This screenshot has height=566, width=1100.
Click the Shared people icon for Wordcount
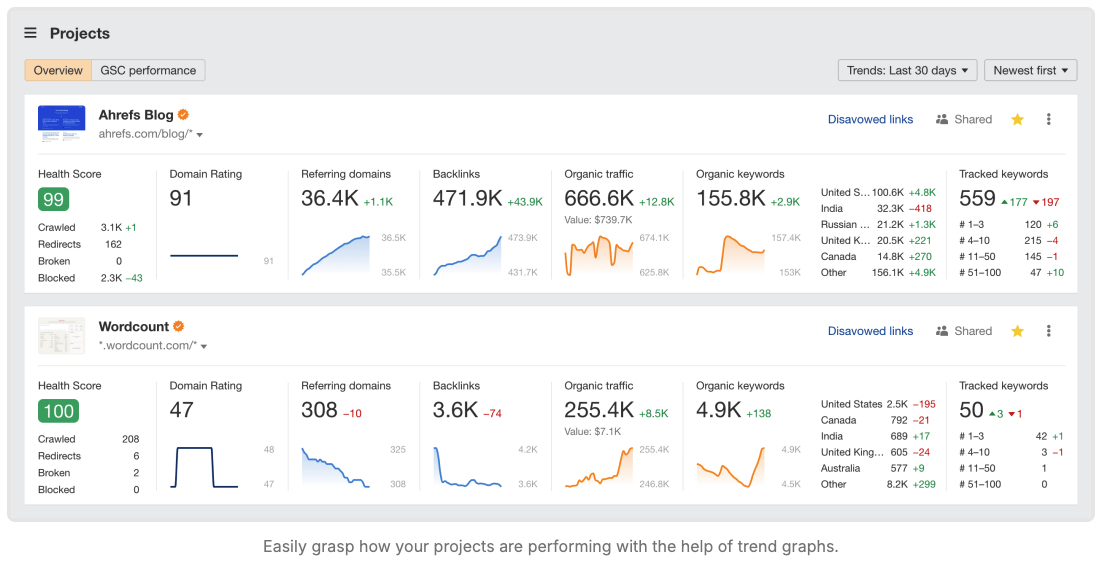[942, 331]
